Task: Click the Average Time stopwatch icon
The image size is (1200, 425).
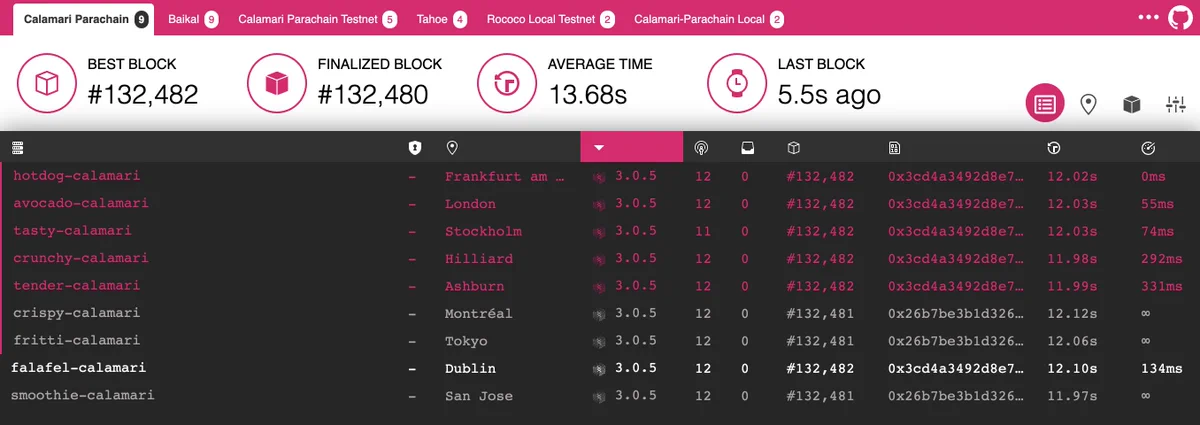Action: pyautogui.click(x=508, y=83)
